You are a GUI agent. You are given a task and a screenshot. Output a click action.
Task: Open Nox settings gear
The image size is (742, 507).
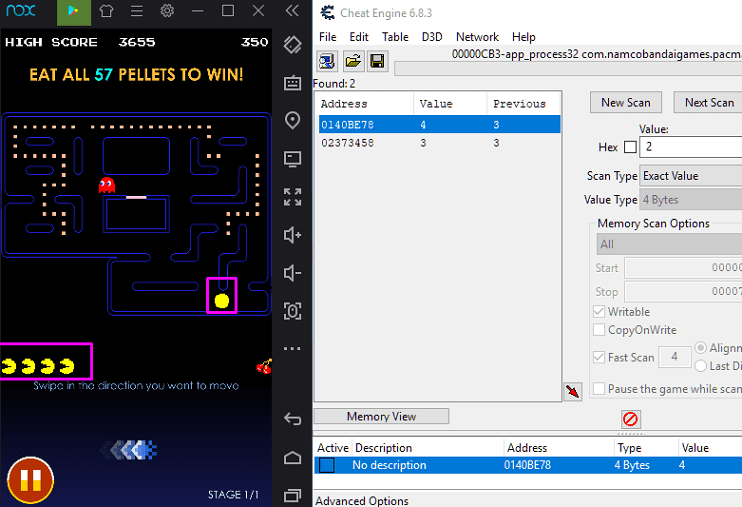pos(167,10)
